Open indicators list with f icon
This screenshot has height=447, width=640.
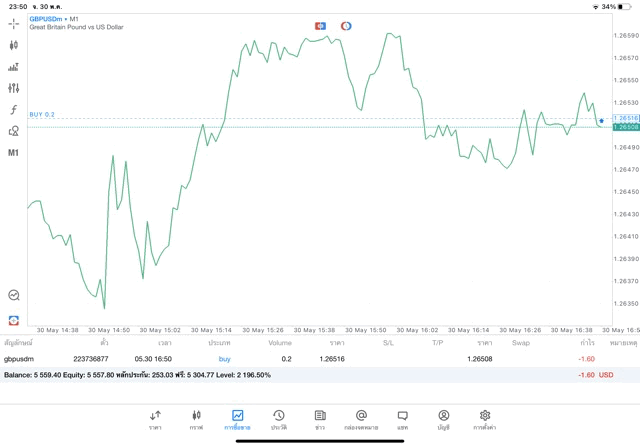pyautogui.click(x=14, y=110)
